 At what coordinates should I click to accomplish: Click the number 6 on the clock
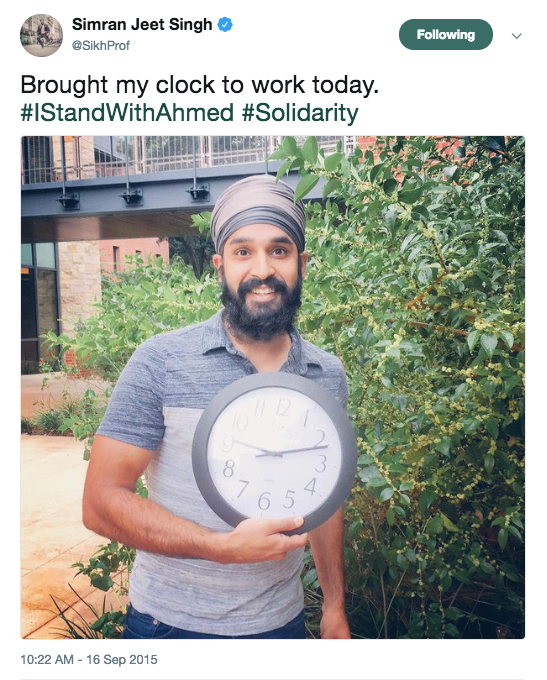[x=264, y=501]
